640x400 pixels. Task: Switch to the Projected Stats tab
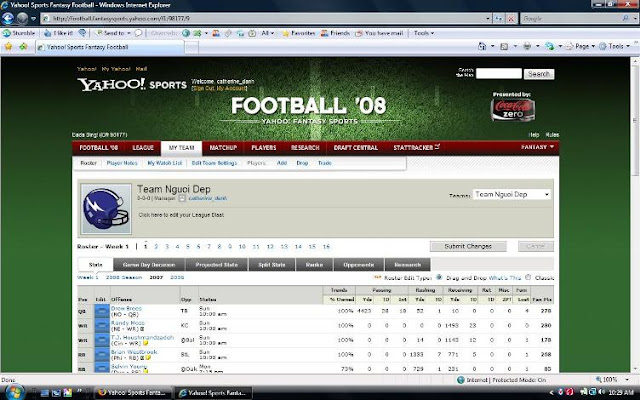tap(216, 265)
